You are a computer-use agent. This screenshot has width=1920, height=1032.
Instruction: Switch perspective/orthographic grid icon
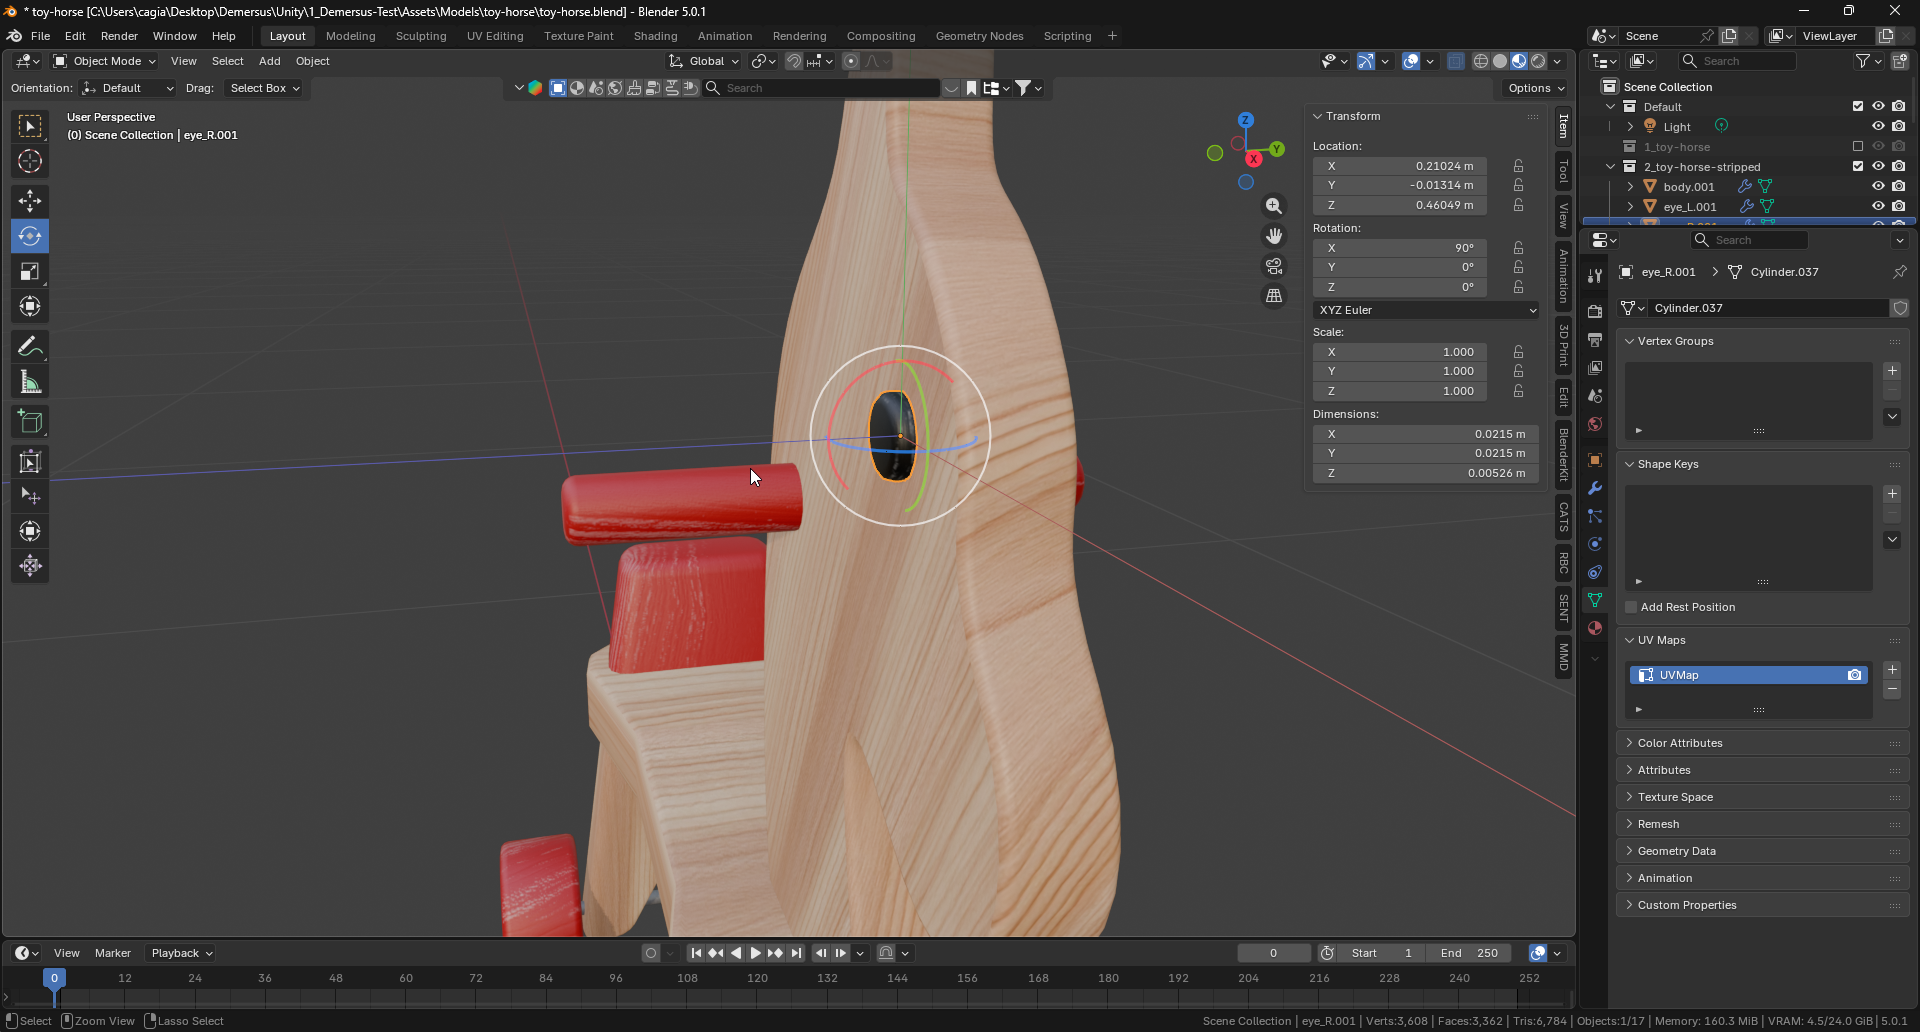pyautogui.click(x=1274, y=296)
